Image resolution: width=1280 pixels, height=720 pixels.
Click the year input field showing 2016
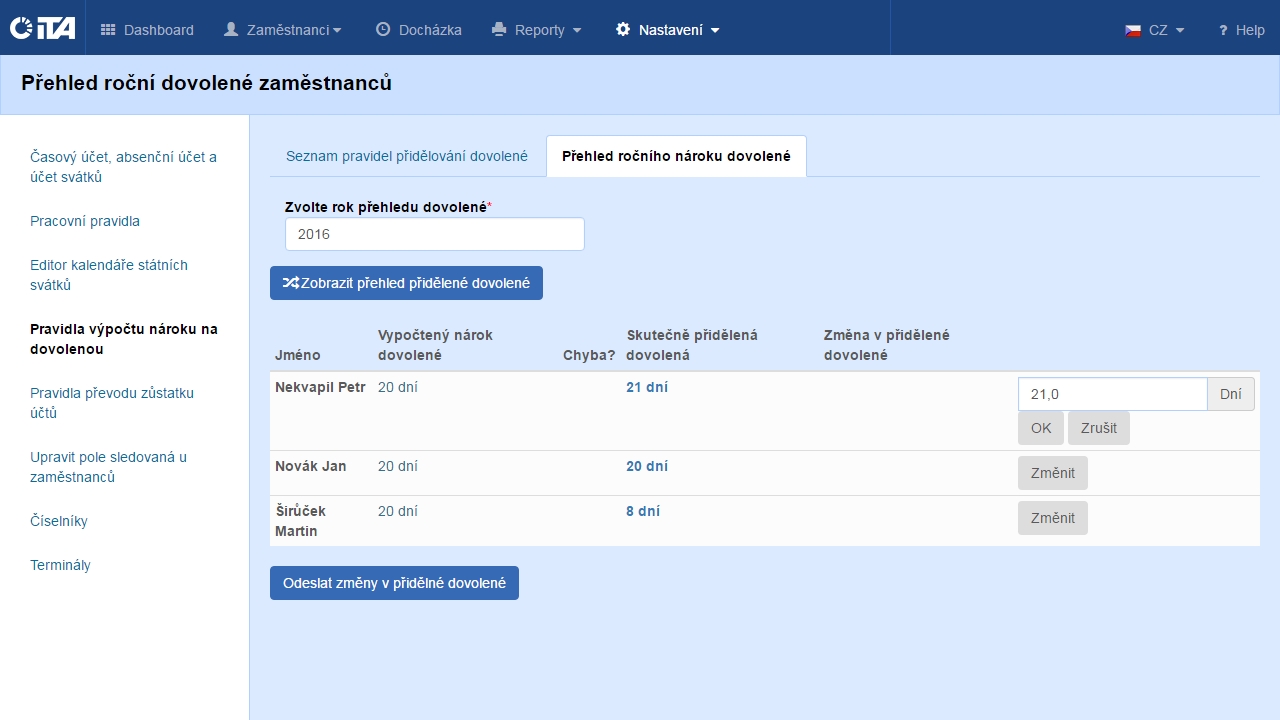pyautogui.click(x=434, y=234)
